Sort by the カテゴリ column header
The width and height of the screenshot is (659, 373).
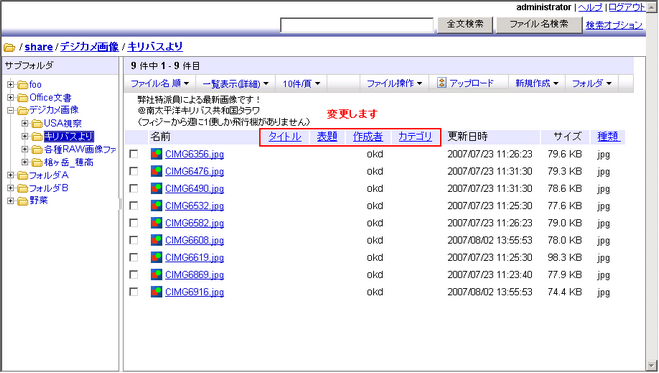tap(415, 137)
